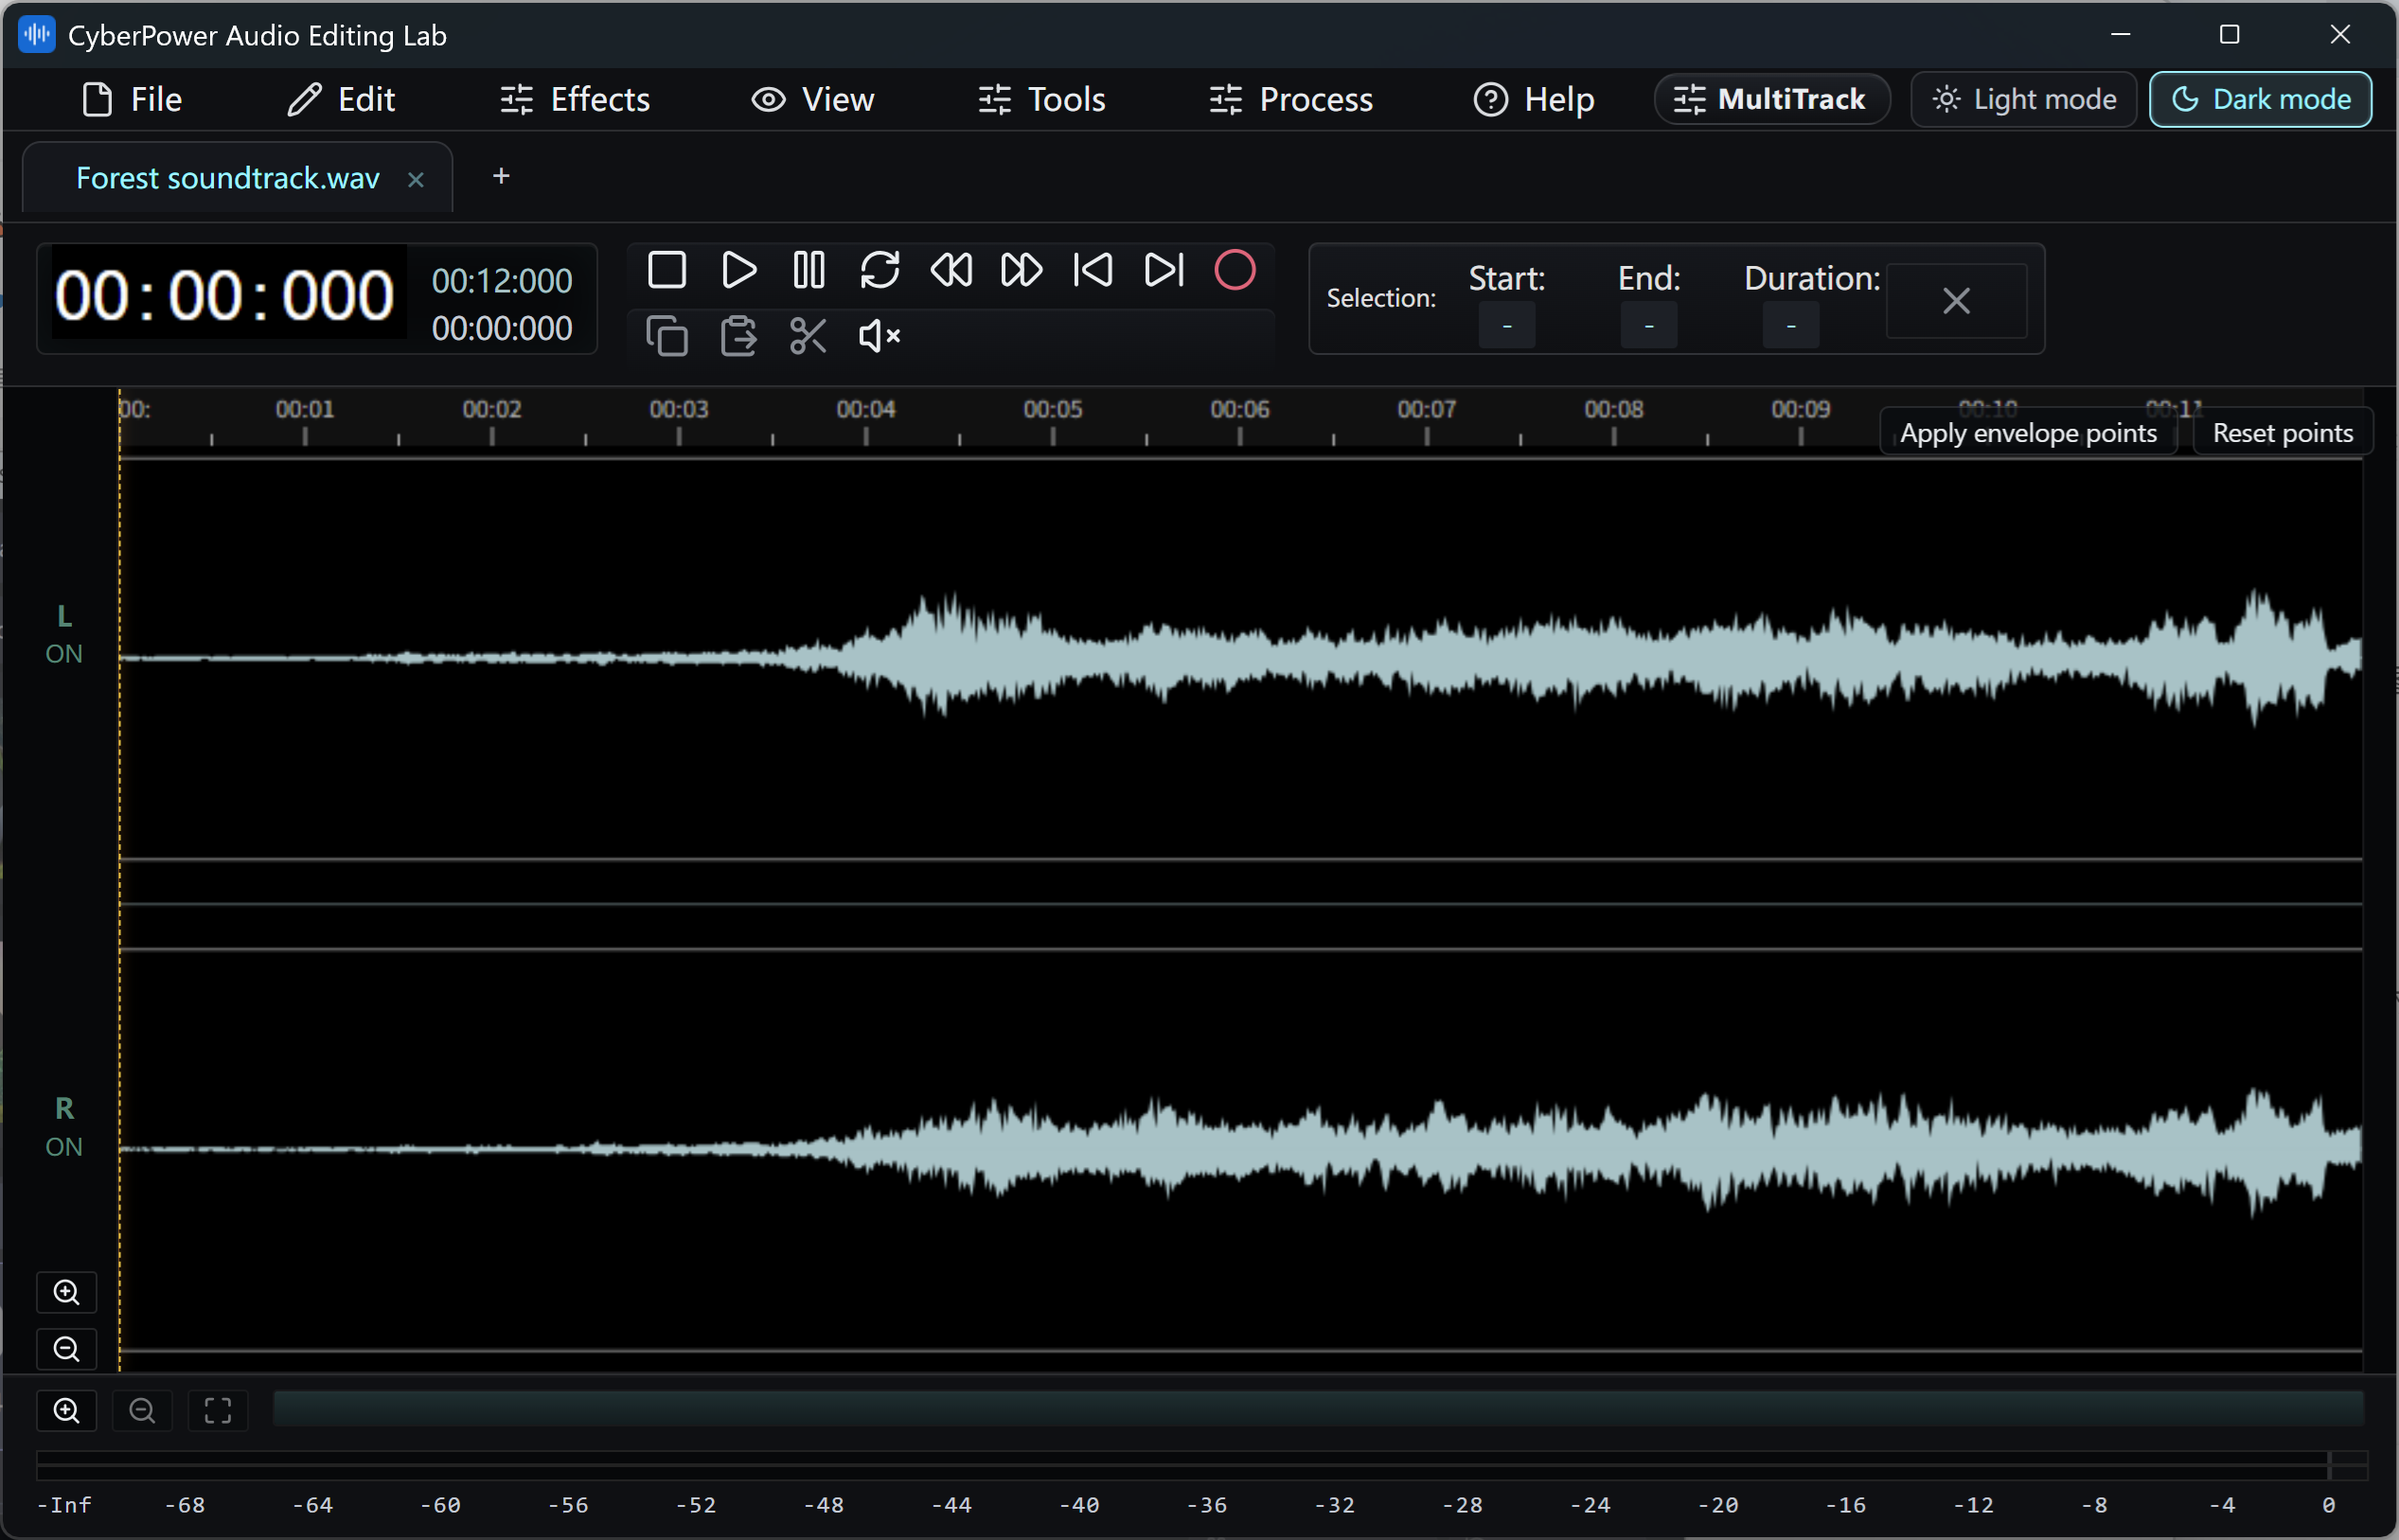Zoom in horizontally on the timeline
Image resolution: width=2399 pixels, height=1540 pixels.
tap(67, 1411)
